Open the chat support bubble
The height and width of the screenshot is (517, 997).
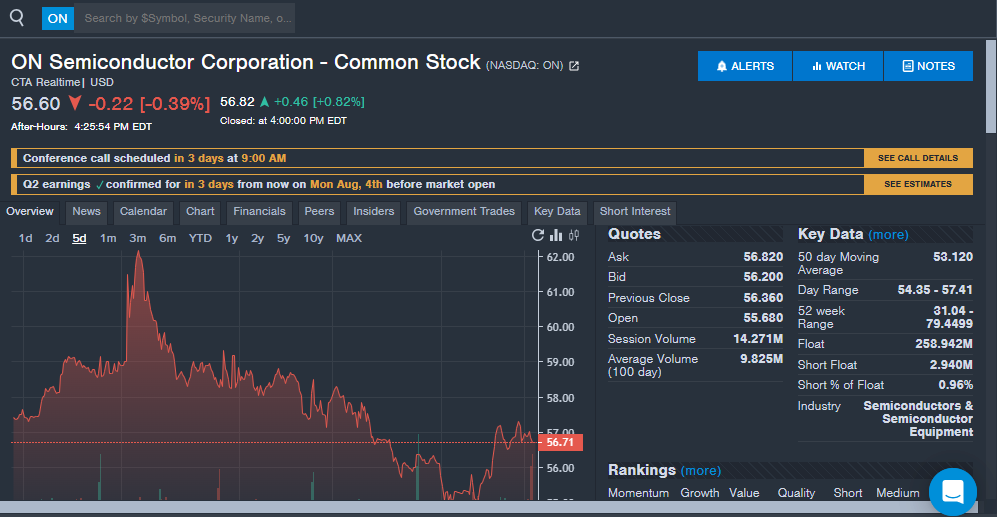coord(952,492)
